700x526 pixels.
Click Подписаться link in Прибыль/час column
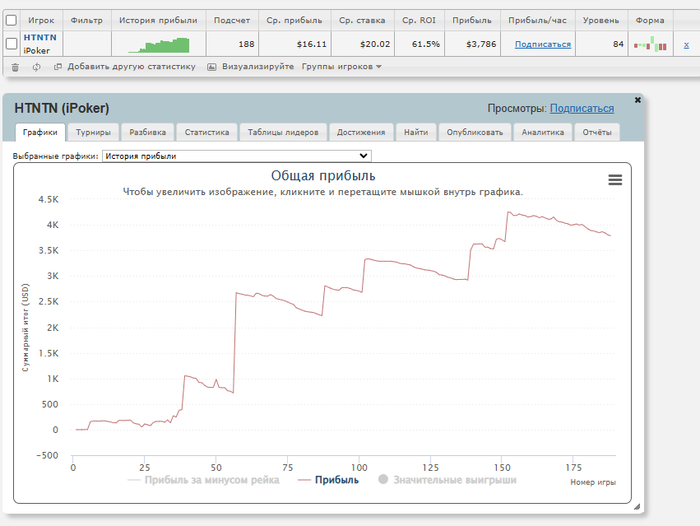(x=543, y=44)
